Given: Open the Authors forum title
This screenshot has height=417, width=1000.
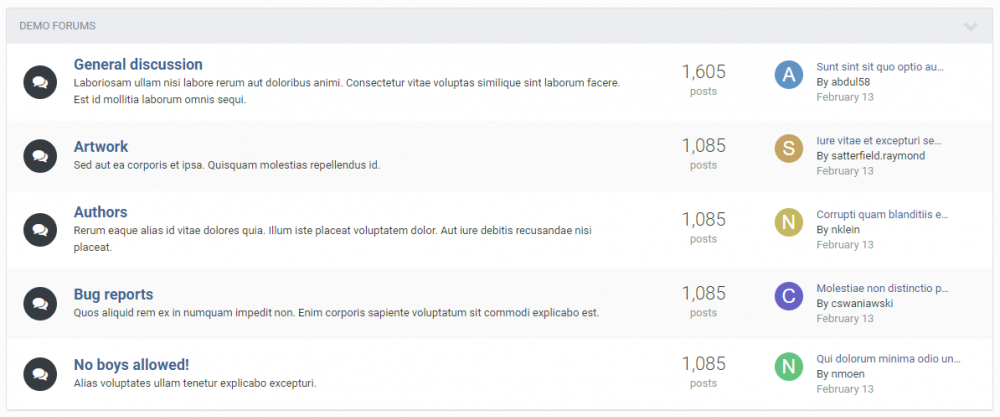Looking at the screenshot, I should click(100, 212).
